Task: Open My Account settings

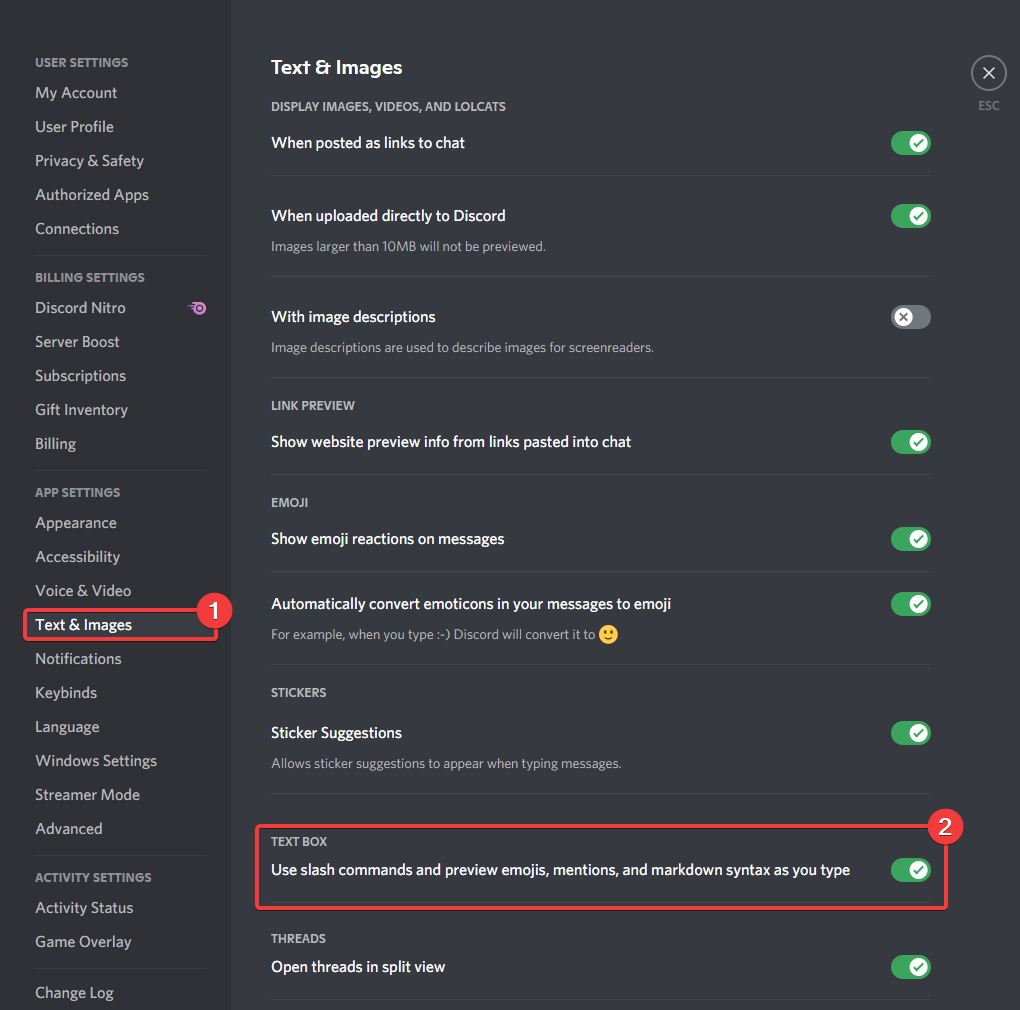Action: coord(76,93)
